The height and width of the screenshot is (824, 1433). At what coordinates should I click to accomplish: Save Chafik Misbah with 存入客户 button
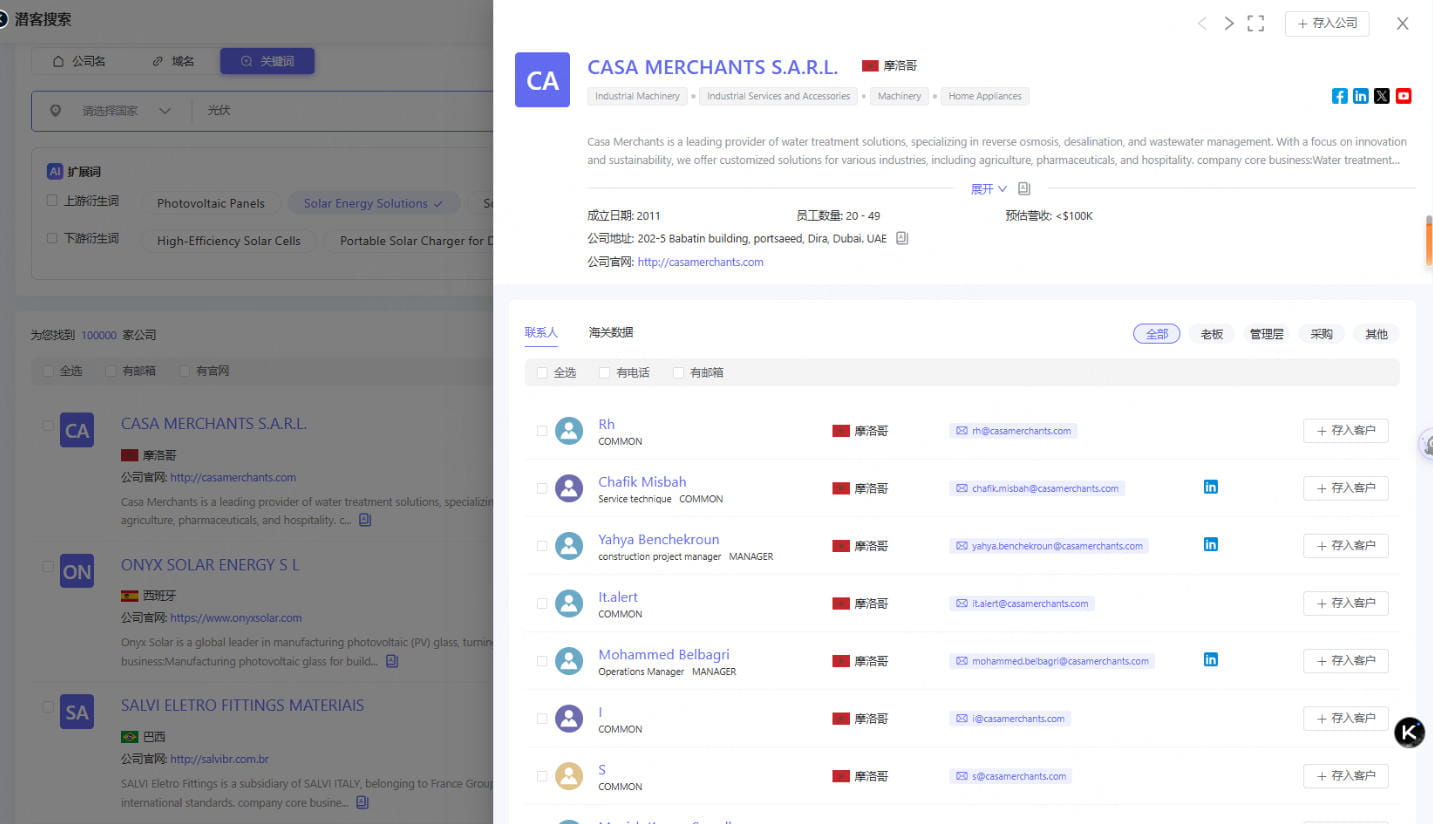click(1345, 488)
